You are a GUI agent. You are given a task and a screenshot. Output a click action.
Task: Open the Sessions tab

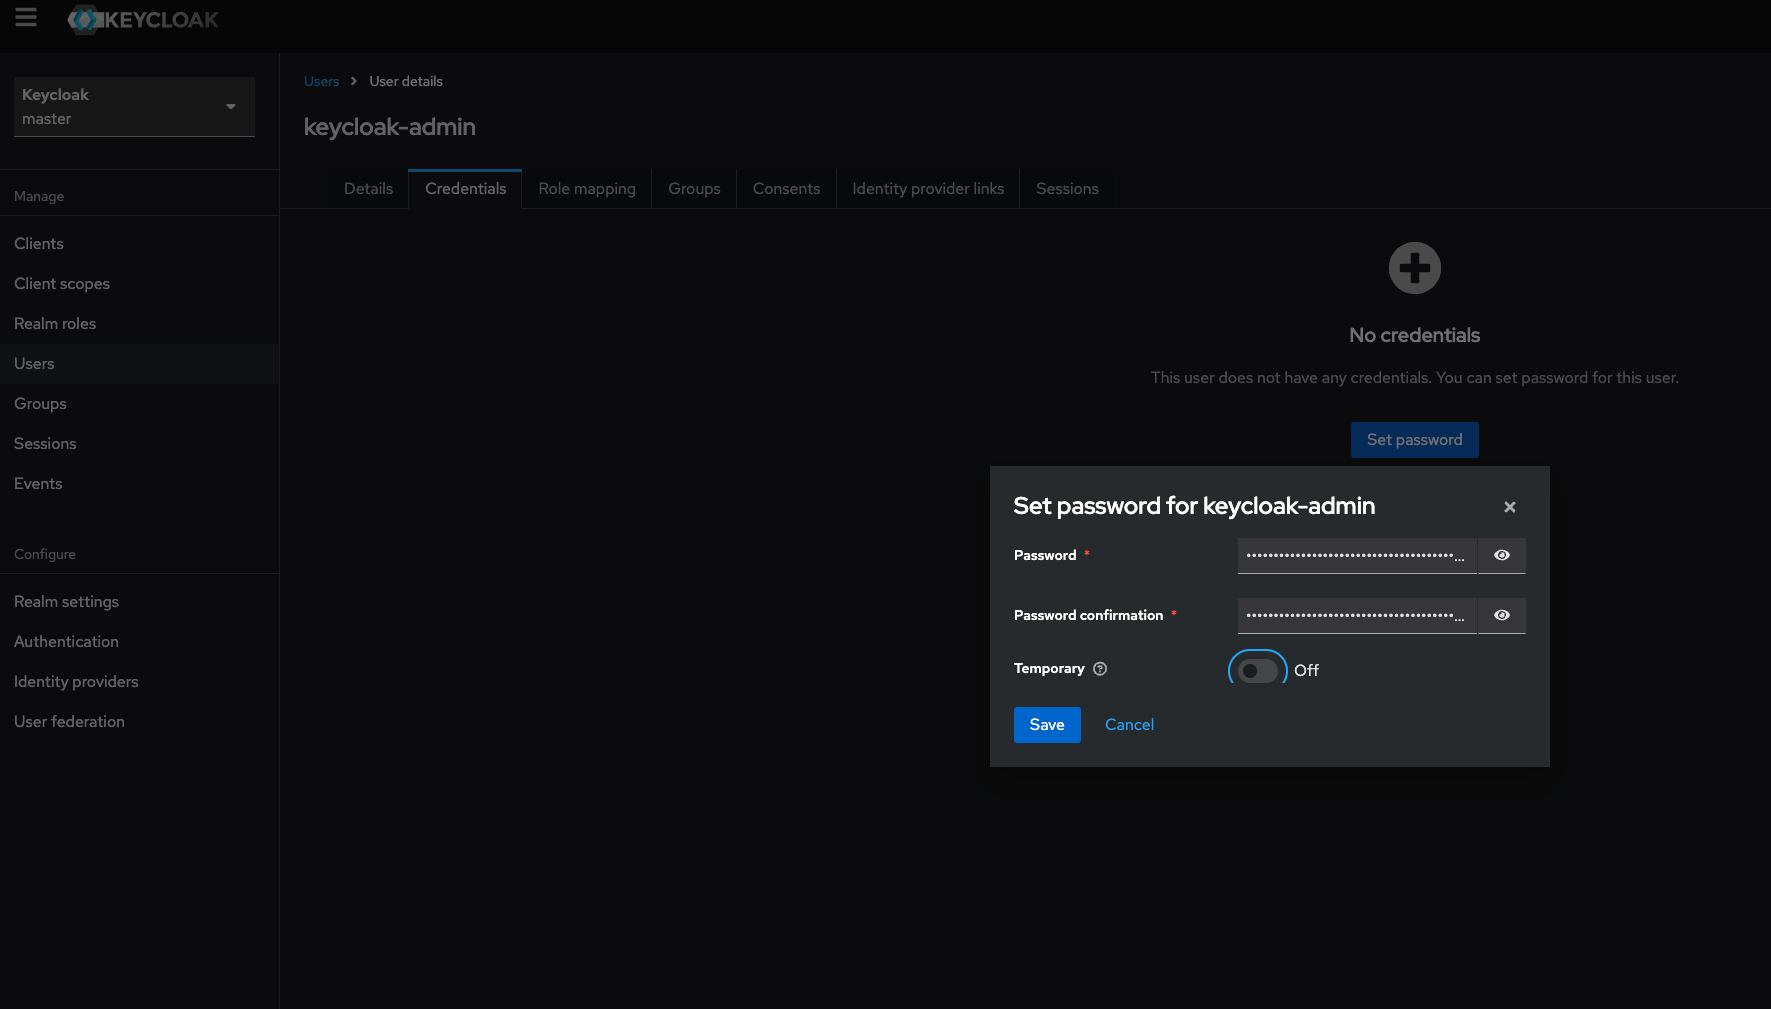(x=1067, y=189)
